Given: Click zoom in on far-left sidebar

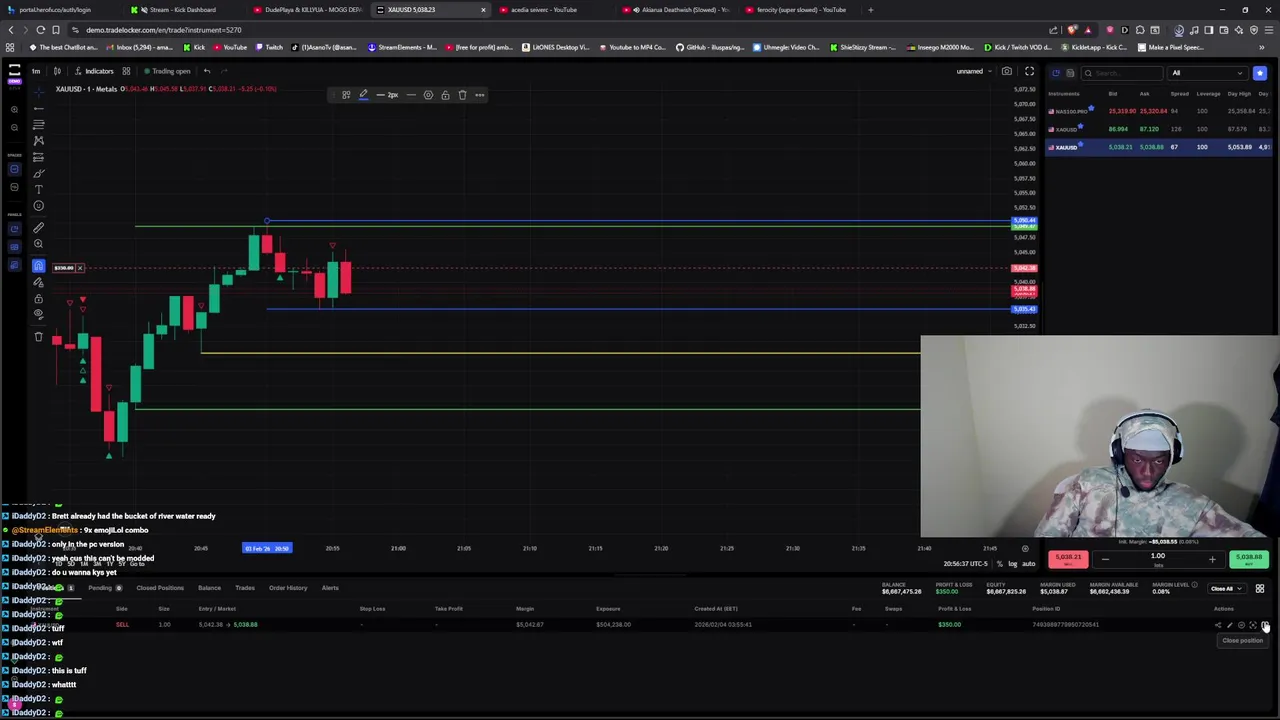Looking at the screenshot, I should pos(14,109).
